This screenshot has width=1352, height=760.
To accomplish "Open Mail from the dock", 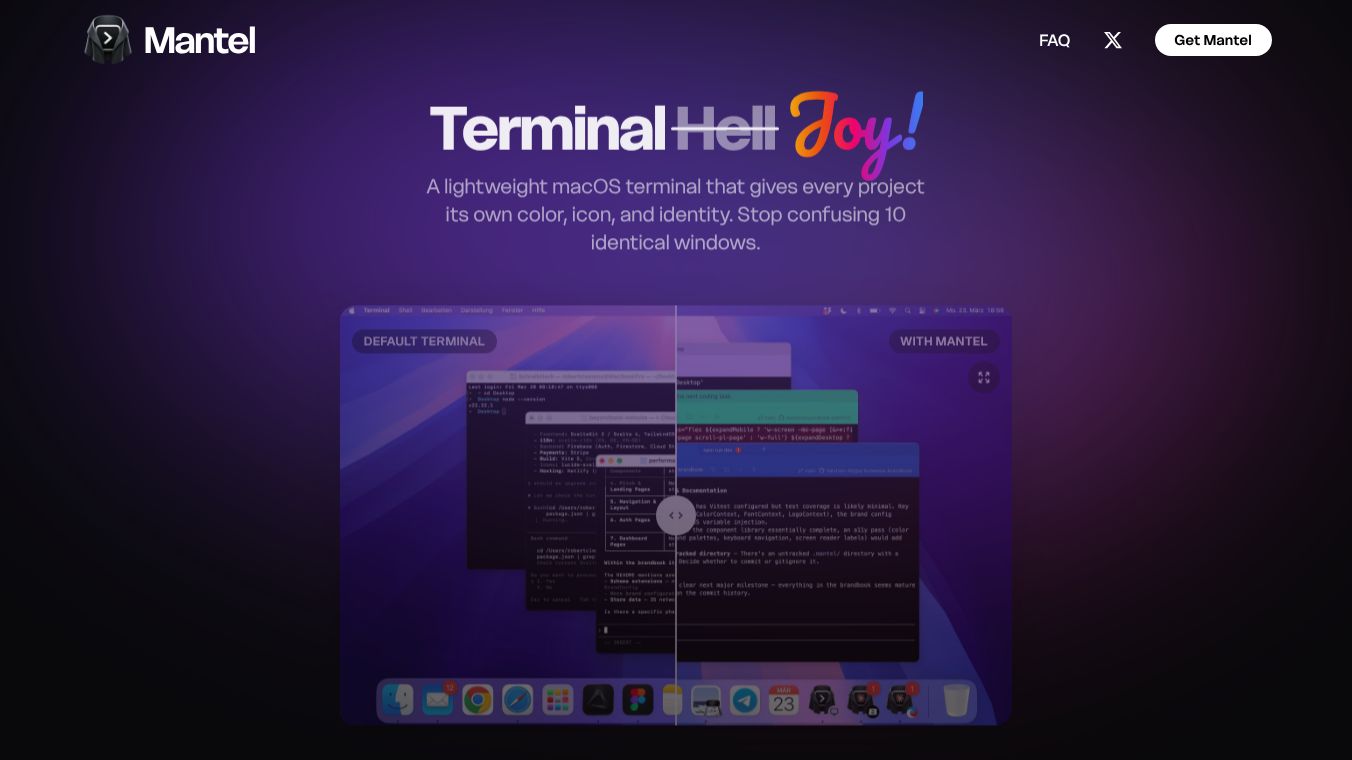I will point(437,700).
